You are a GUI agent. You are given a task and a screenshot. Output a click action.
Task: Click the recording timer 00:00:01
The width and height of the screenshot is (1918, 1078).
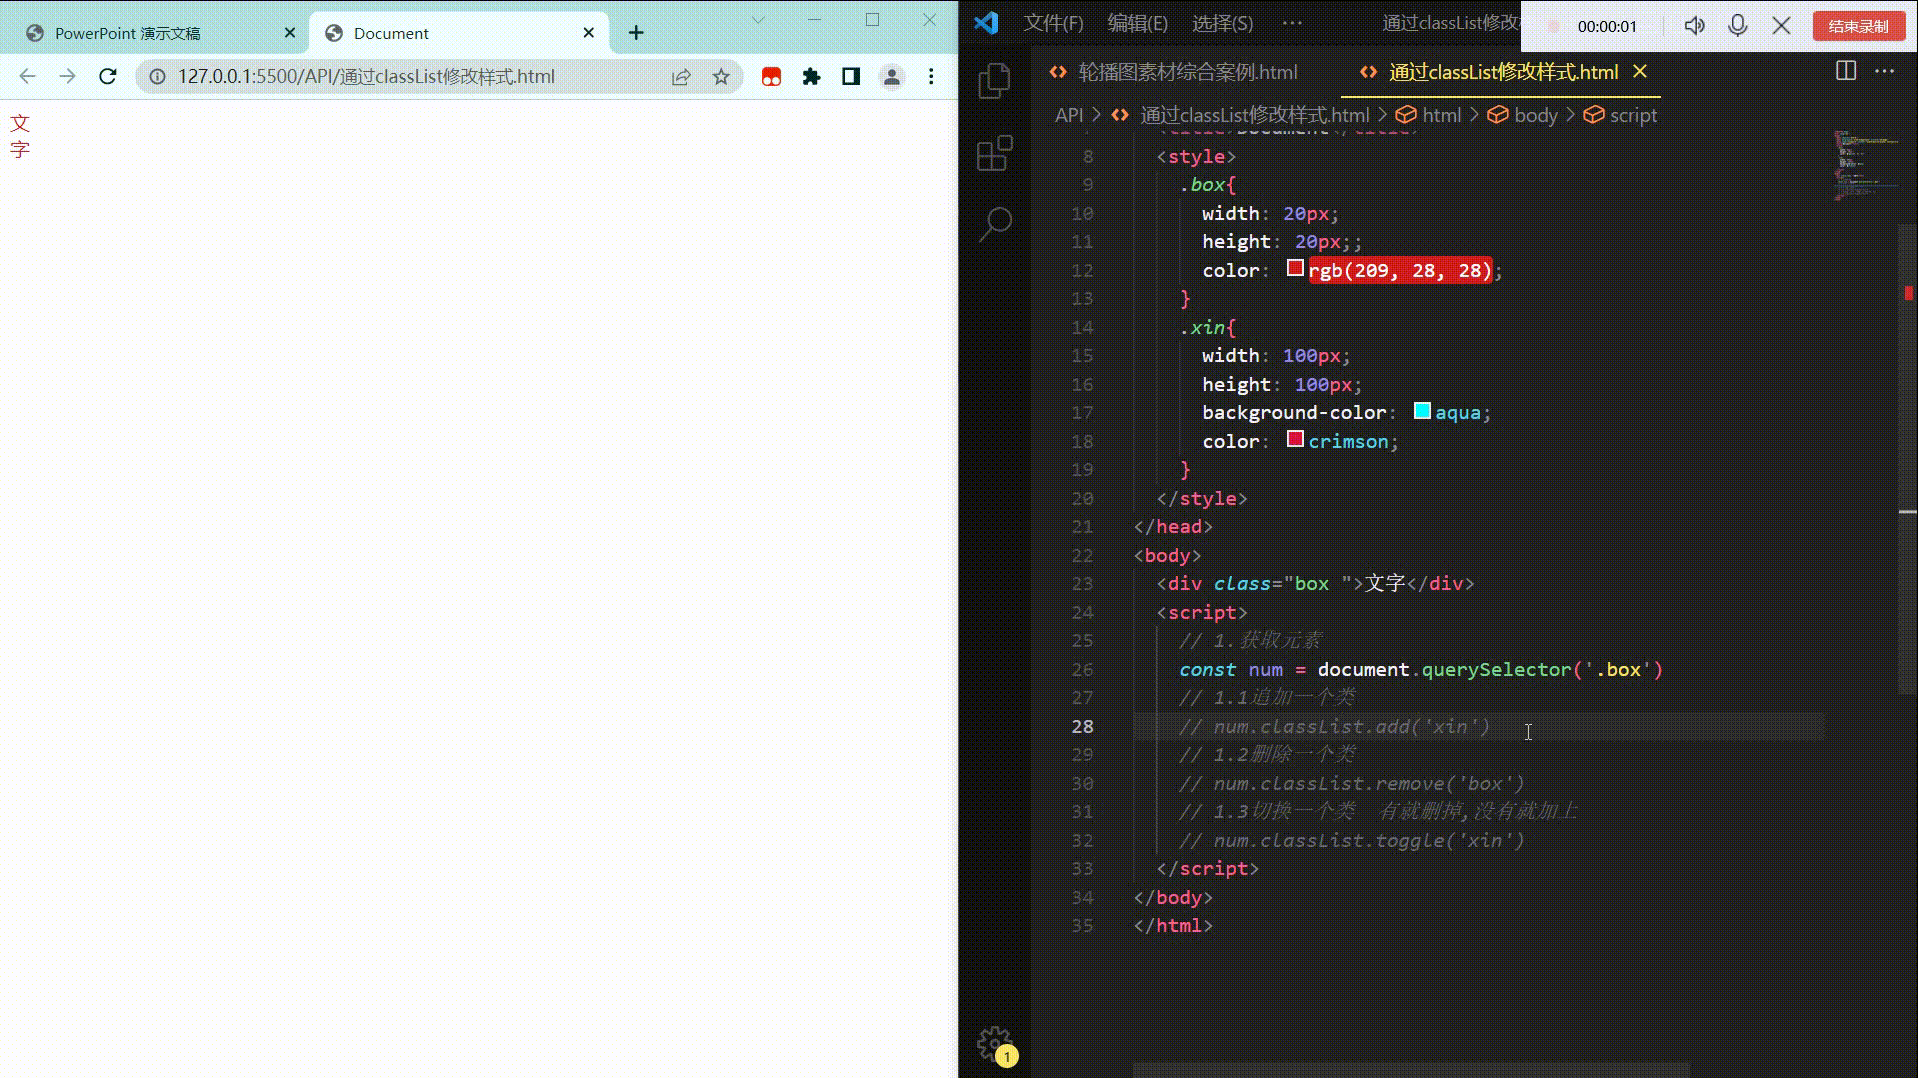[x=1607, y=27]
